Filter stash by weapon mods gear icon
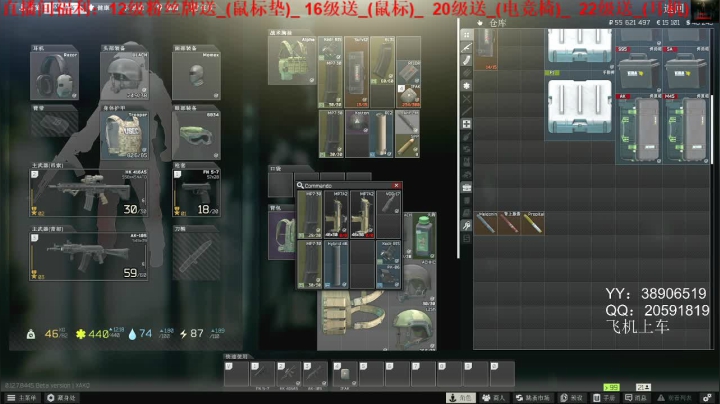 pos(467,86)
